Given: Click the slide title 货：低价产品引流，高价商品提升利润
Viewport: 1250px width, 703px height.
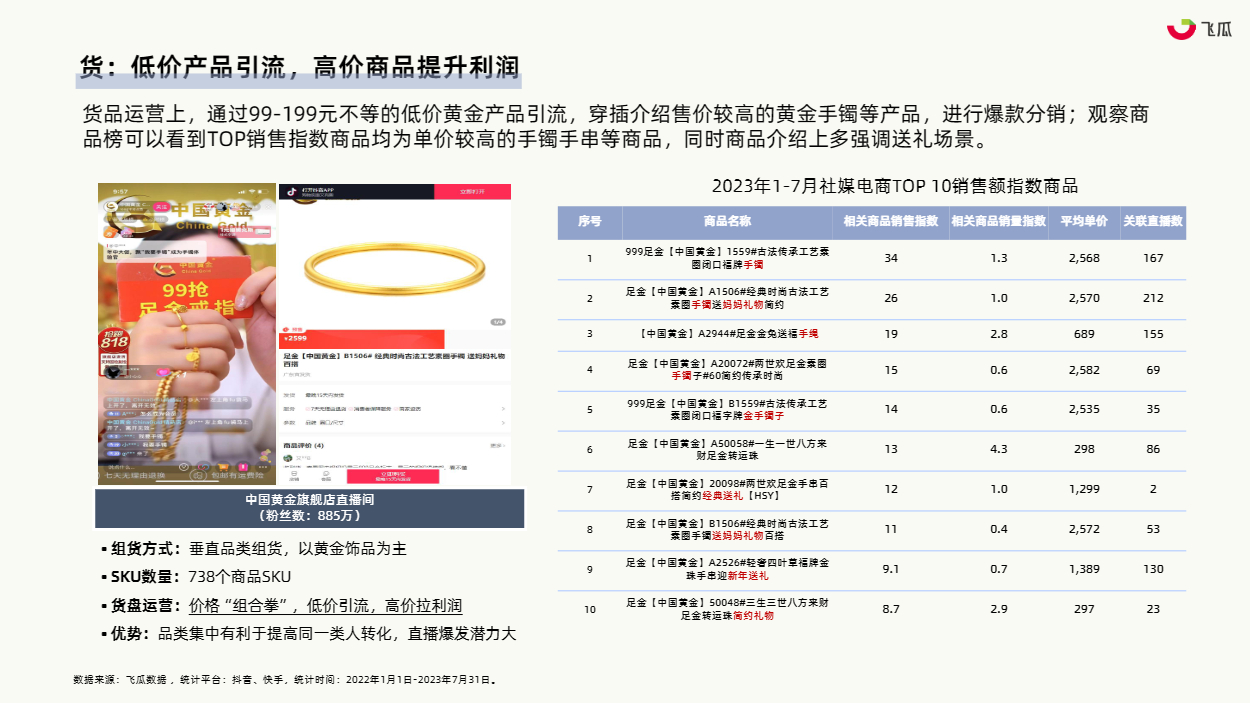Looking at the screenshot, I should click(300, 66).
